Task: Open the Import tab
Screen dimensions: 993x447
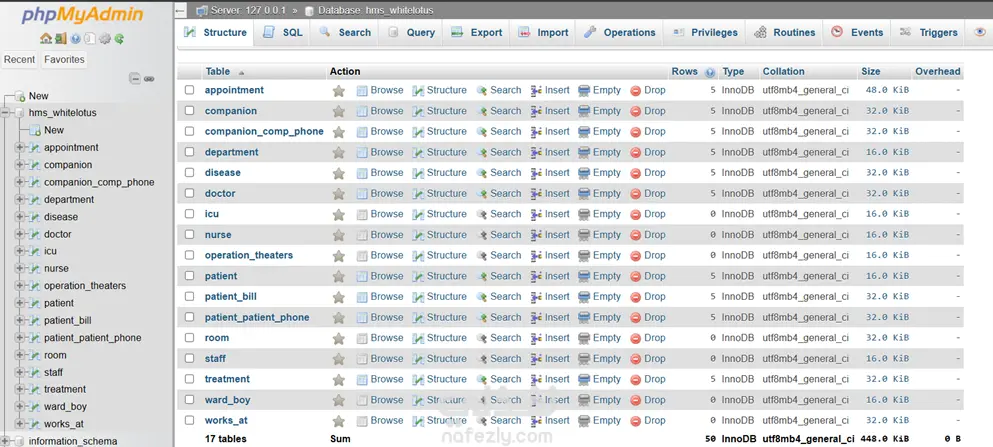Action: [543, 33]
